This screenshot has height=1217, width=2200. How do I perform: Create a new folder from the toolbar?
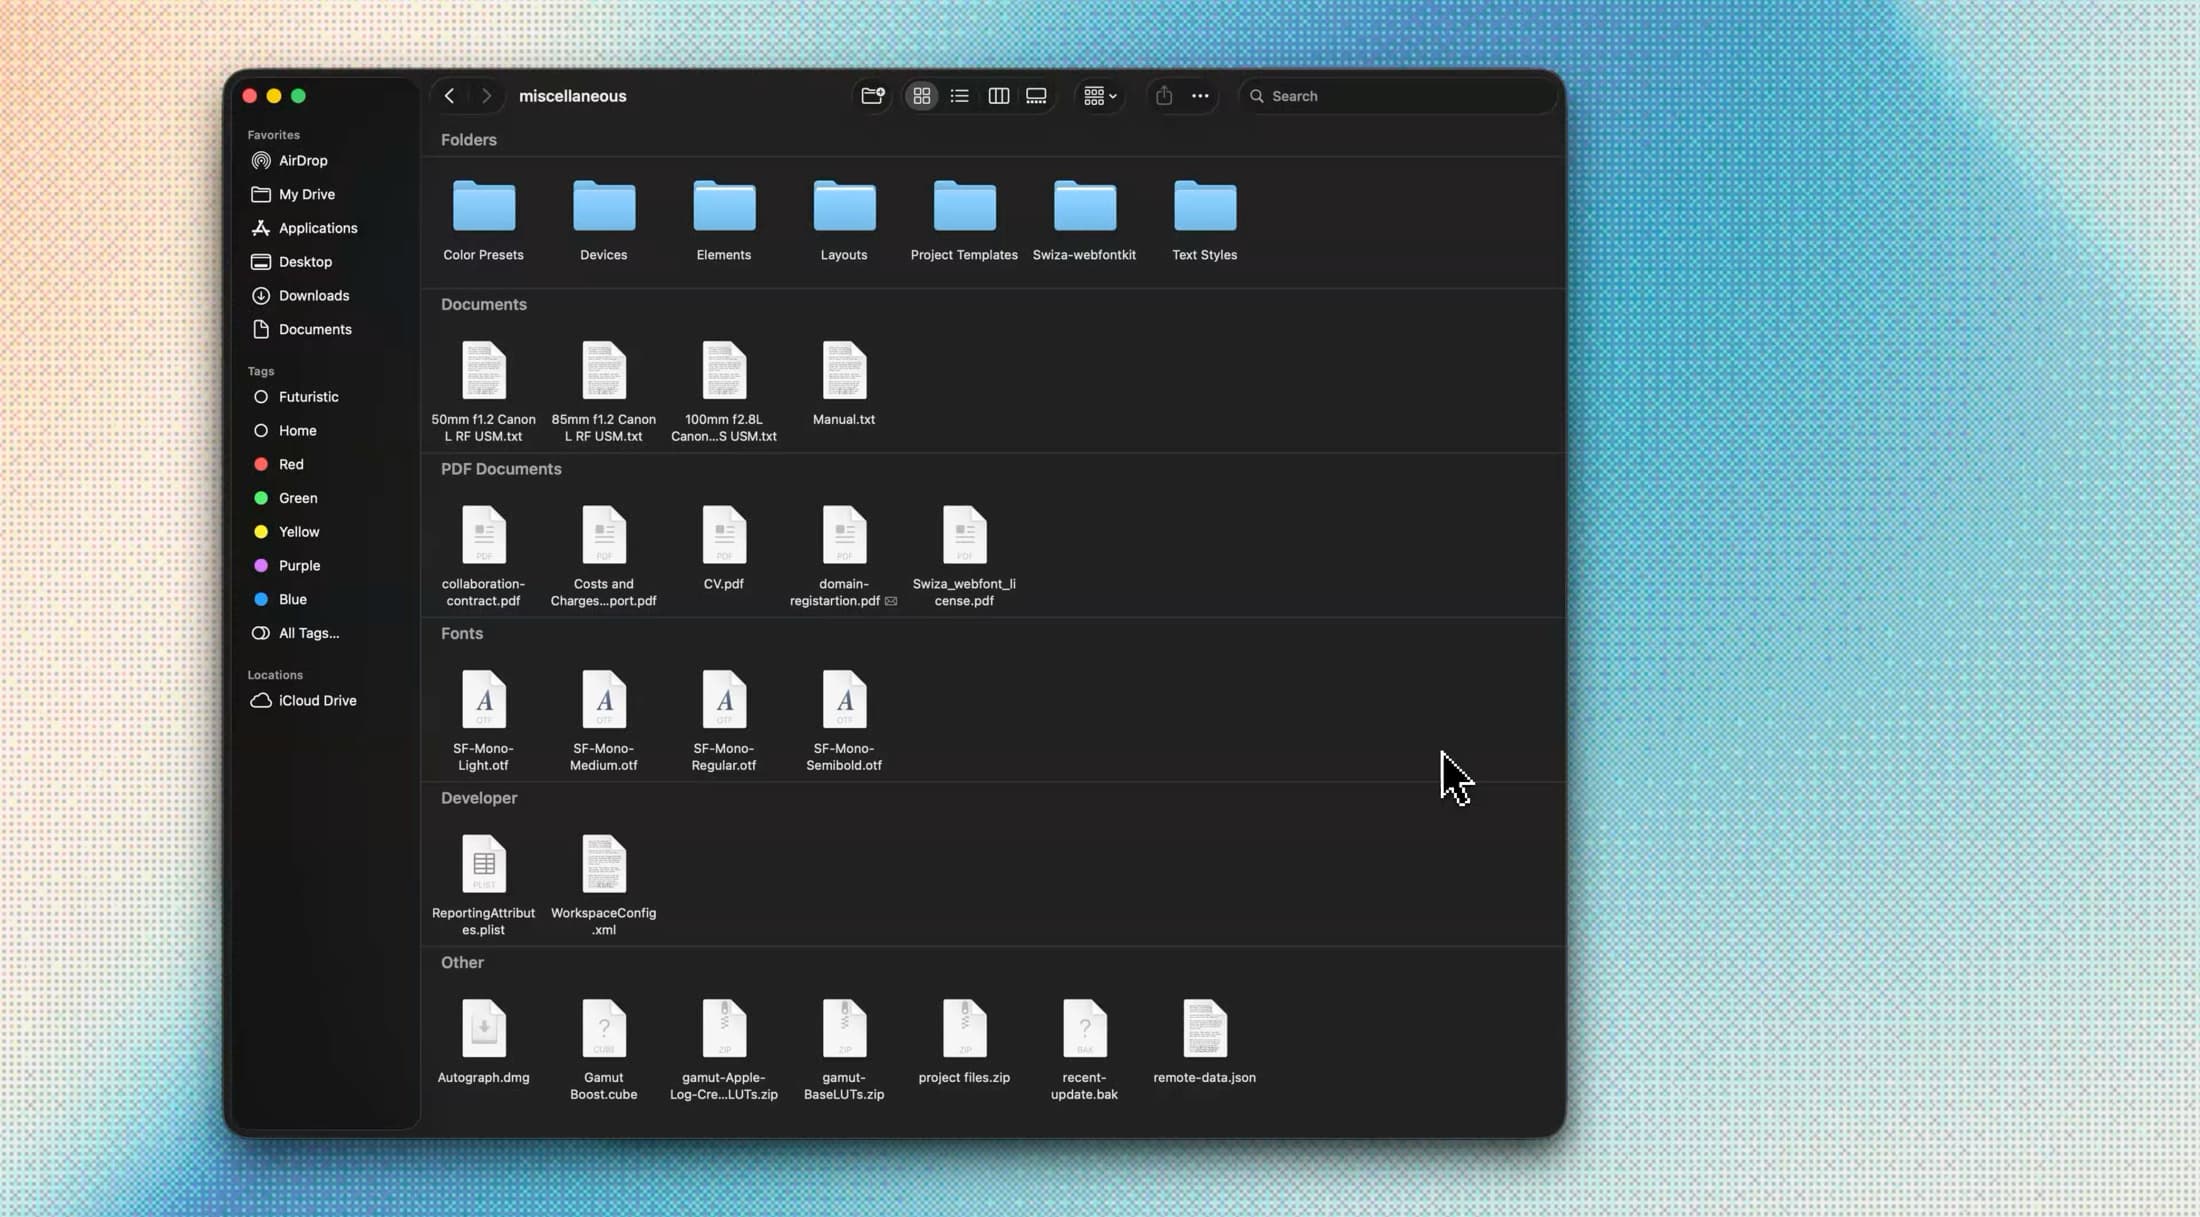point(873,96)
